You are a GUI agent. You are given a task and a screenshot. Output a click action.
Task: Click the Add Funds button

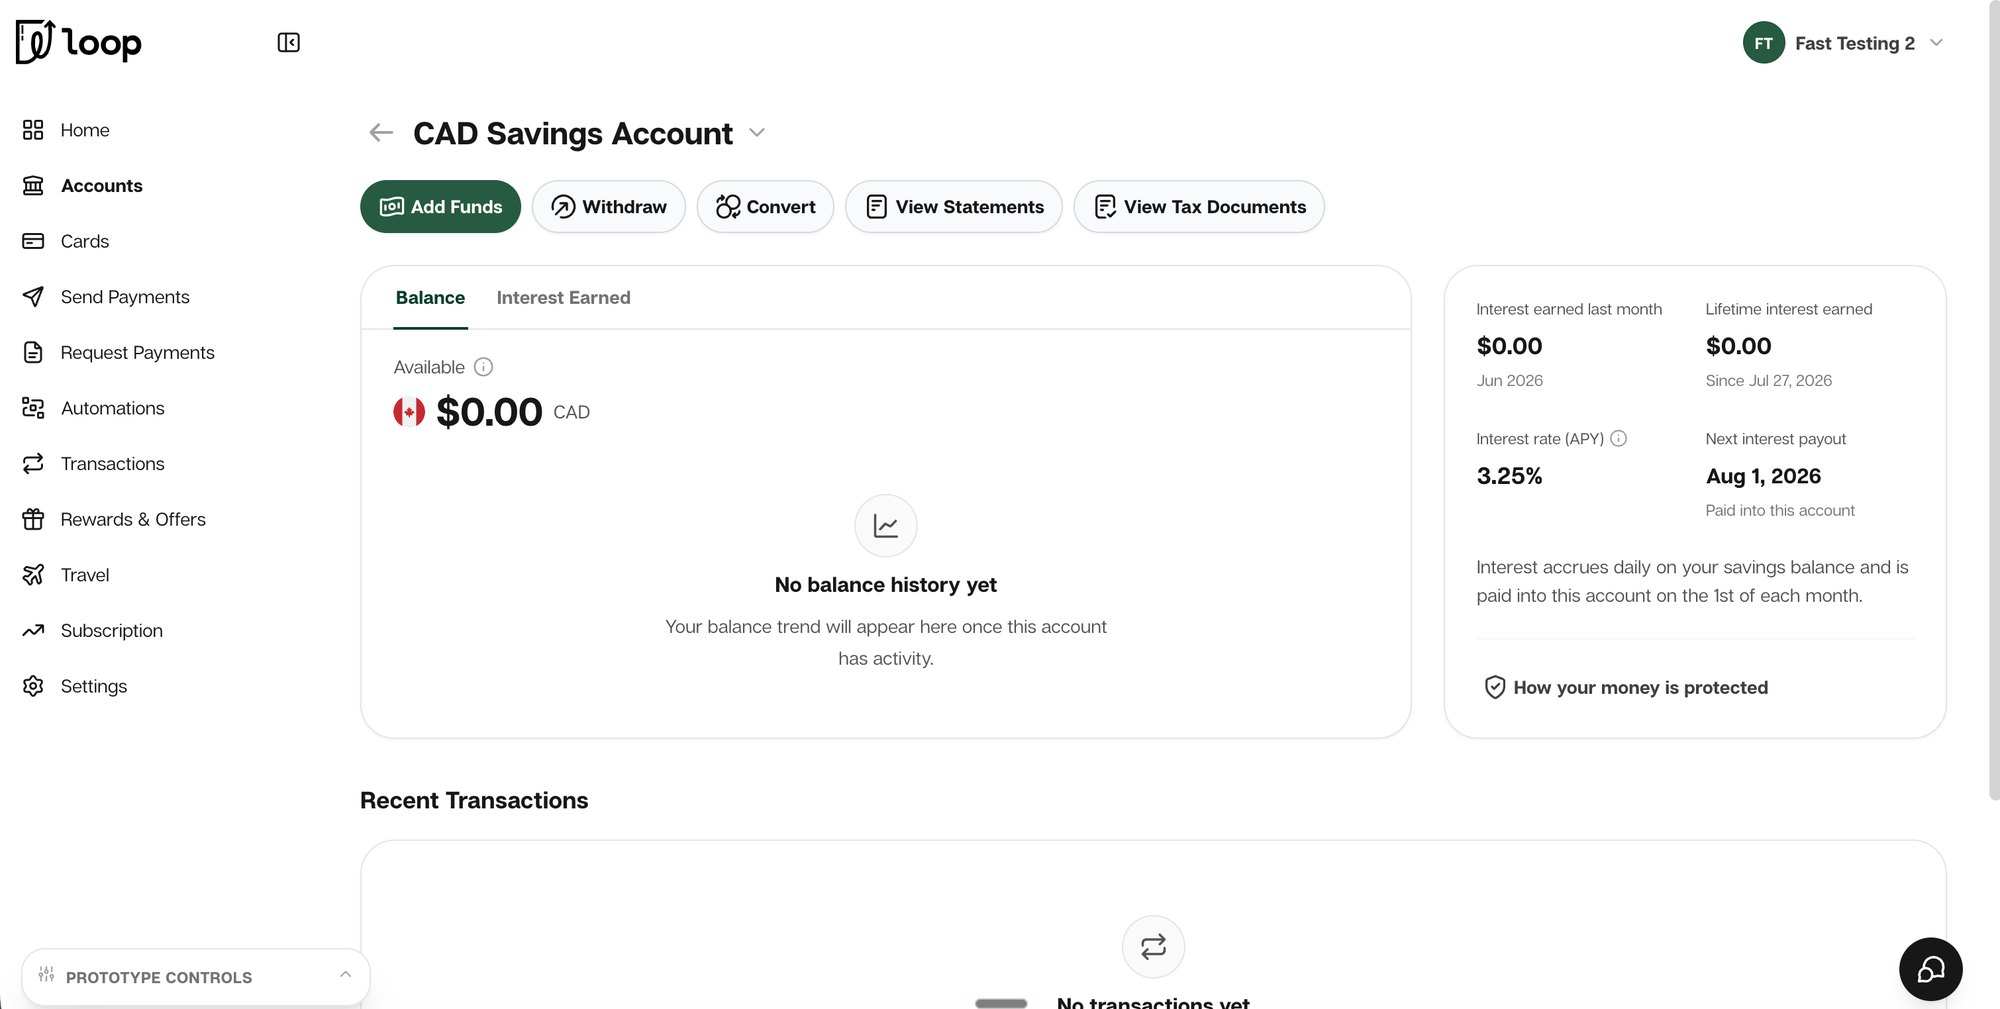440,207
